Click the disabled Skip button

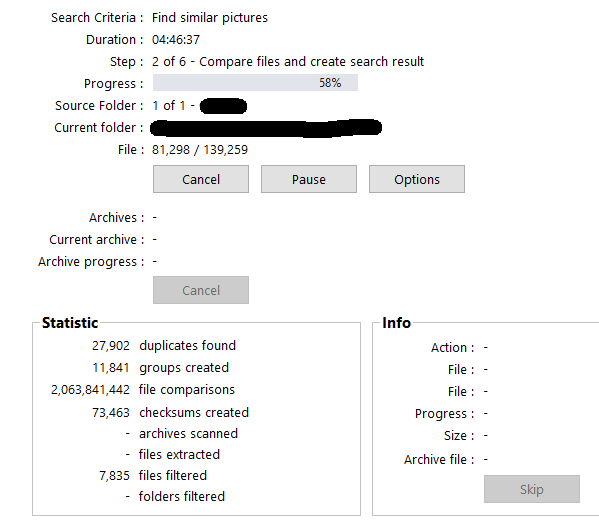(x=532, y=489)
